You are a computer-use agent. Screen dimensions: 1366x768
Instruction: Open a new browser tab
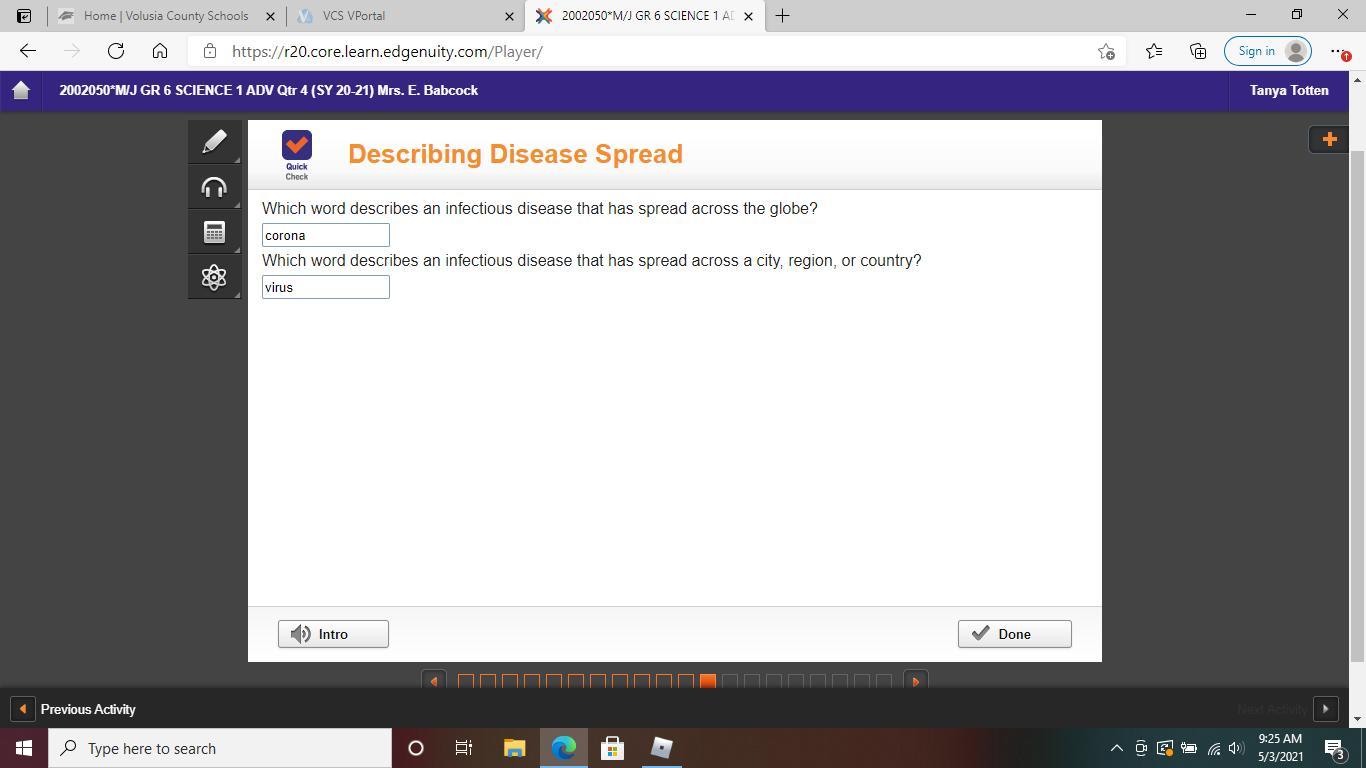(x=782, y=16)
